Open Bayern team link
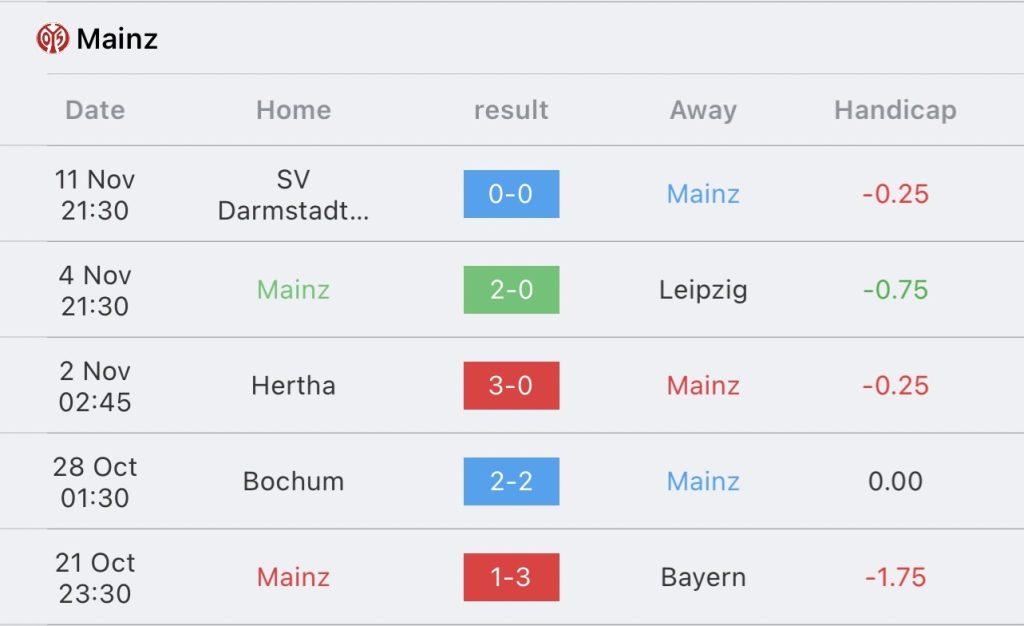The image size is (1024, 626). coord(703,577)
